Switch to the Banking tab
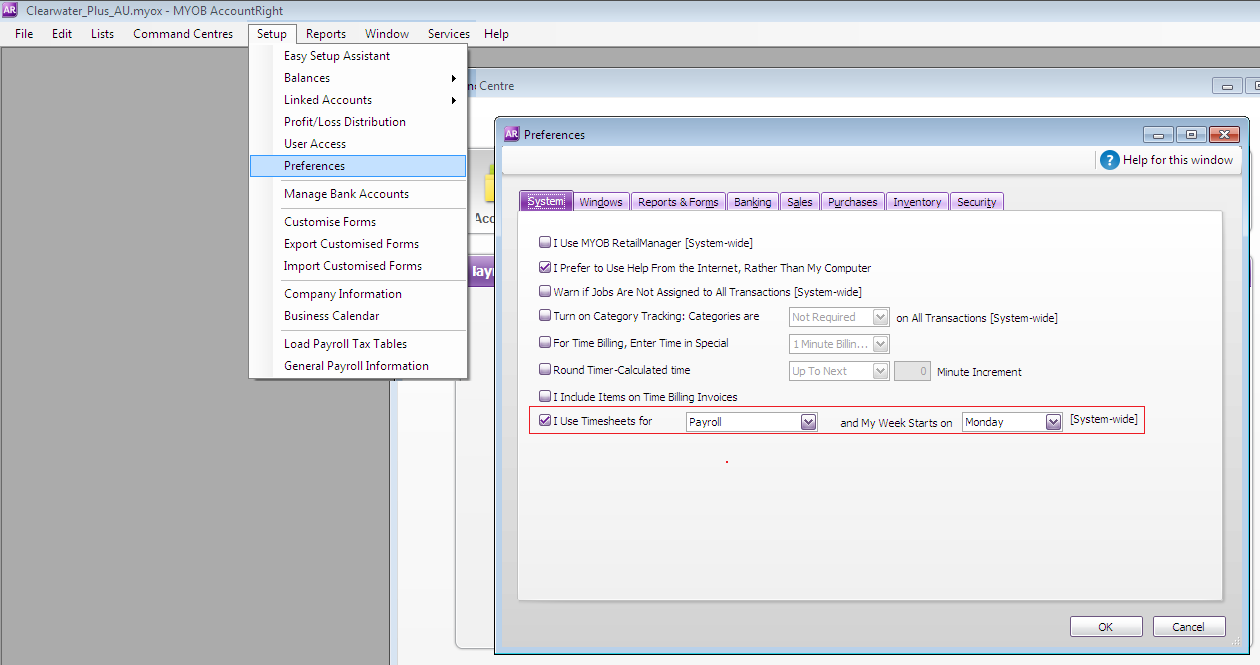The height and width of the screenshot is (665, 1260). click(x=752, y=202)
